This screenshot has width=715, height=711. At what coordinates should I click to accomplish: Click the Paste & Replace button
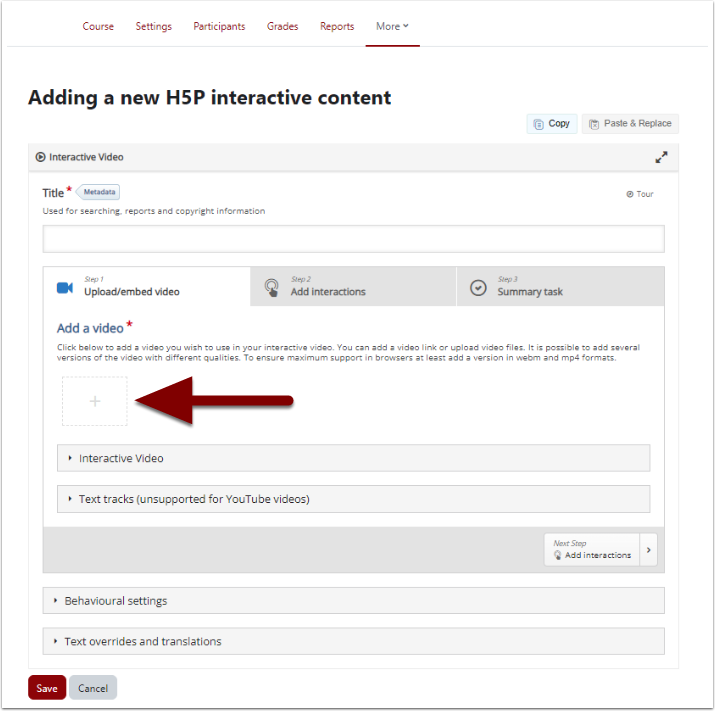click(630, 124)
